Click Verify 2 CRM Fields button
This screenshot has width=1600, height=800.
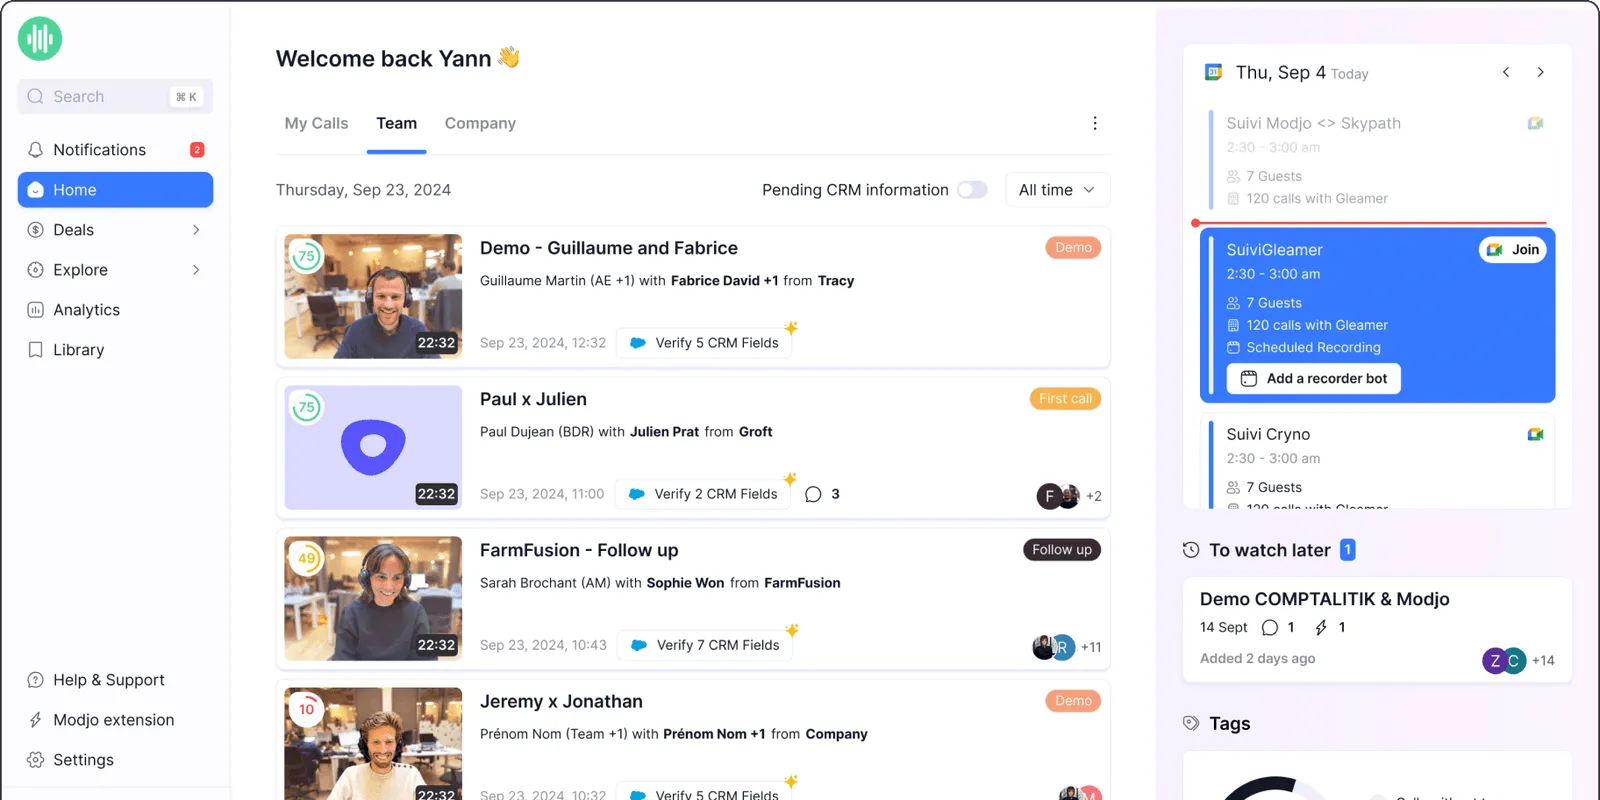point(703,494)
